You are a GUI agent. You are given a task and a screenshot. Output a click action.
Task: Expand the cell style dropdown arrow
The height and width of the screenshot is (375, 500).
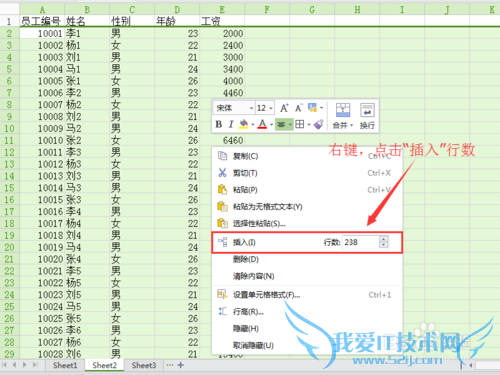point(321,108)
